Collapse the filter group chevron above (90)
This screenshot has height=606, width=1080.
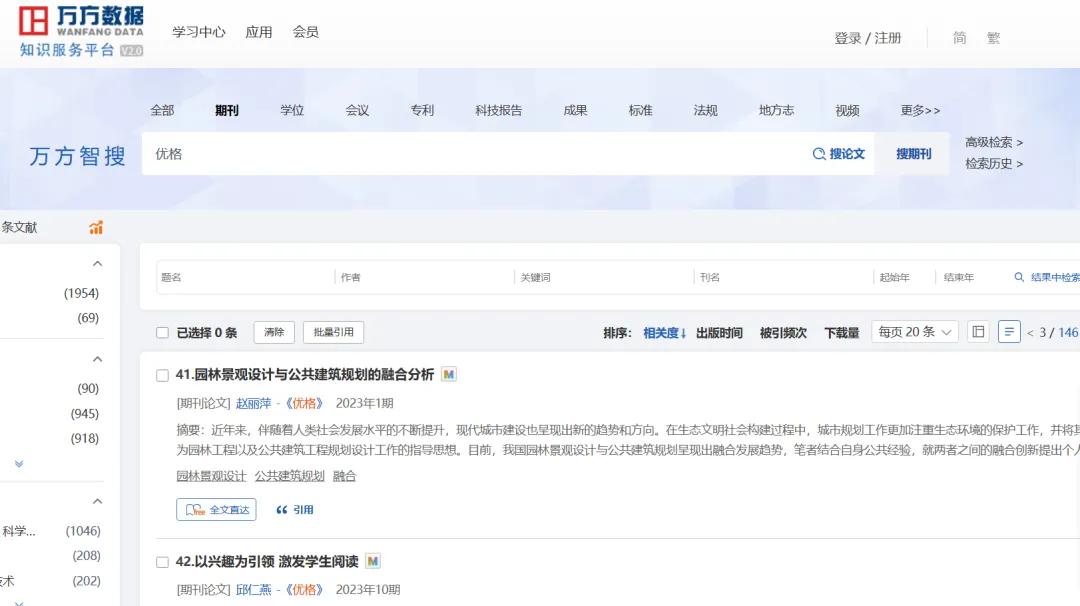point(98,359)
